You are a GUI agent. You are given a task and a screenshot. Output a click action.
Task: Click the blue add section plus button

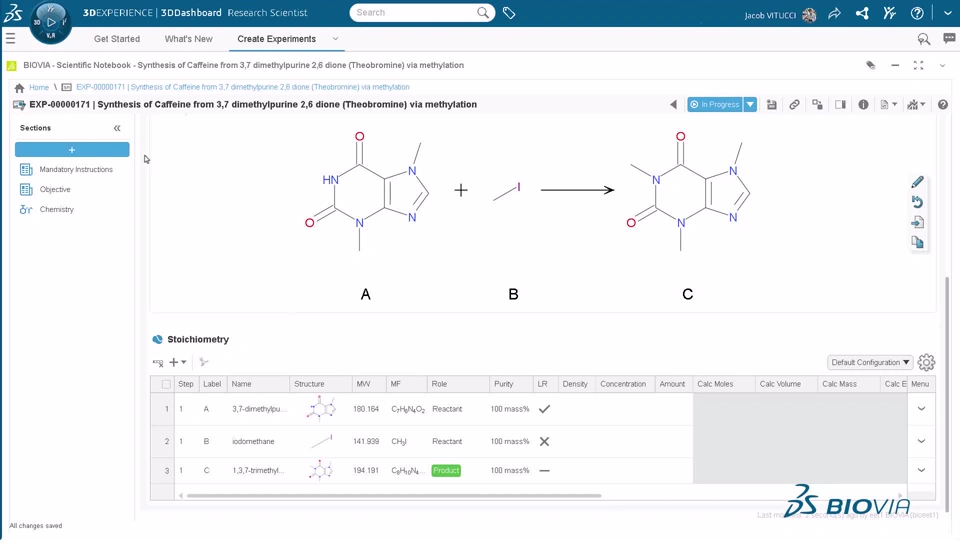[x=72, y=149]
